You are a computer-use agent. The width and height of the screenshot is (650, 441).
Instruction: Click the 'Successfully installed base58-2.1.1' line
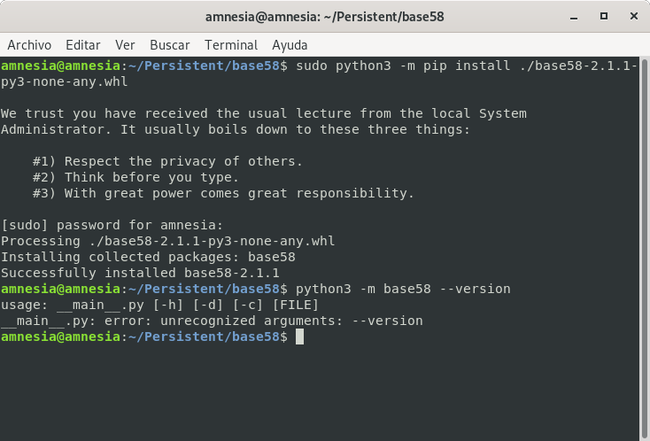(140, 273)
